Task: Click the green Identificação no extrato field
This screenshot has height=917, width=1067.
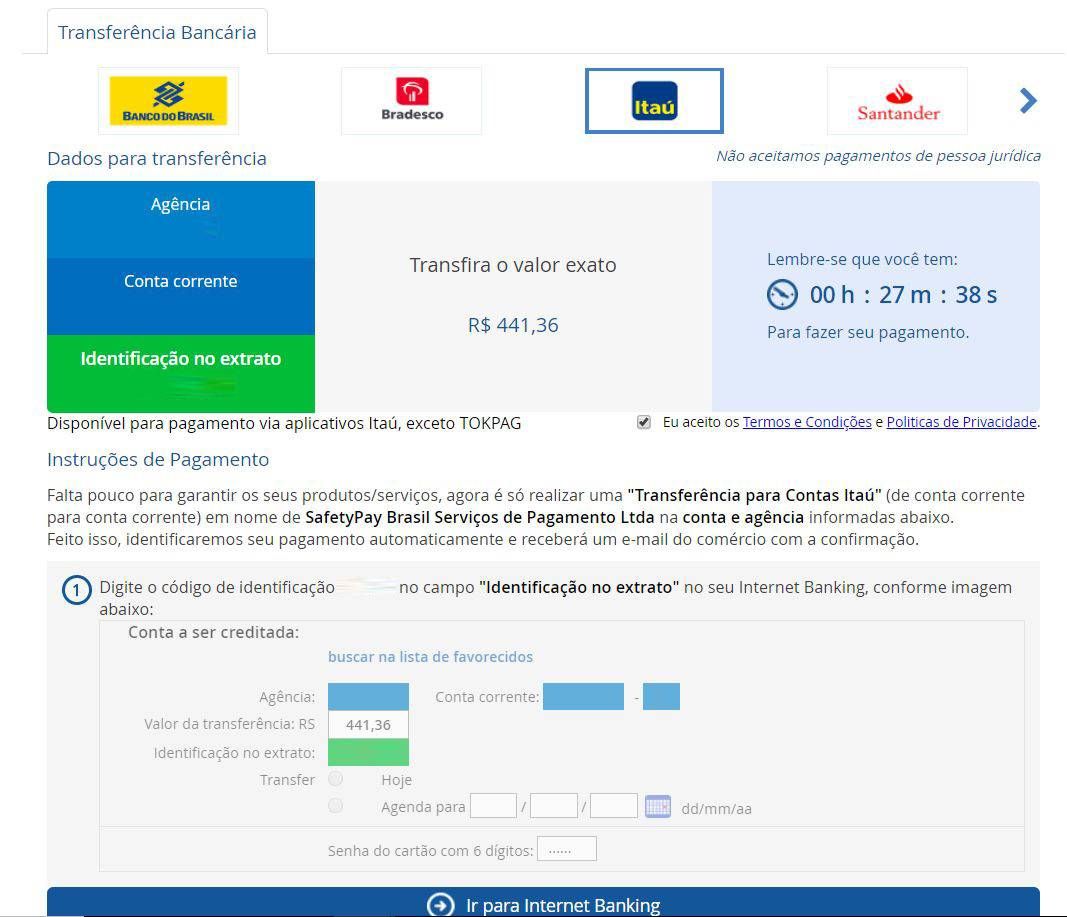Action: (368, 752)
